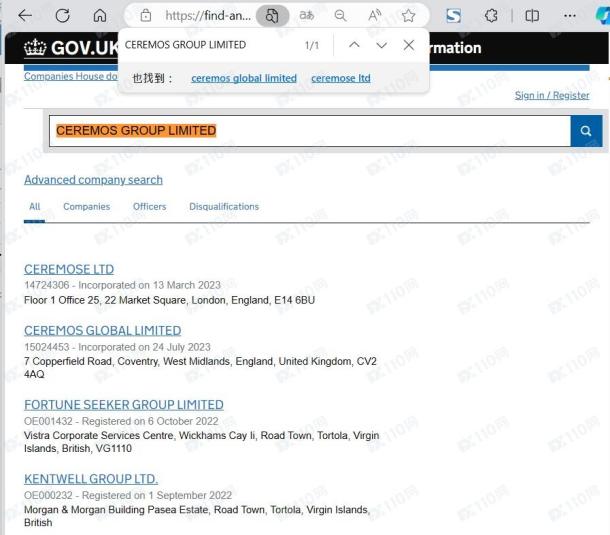Switch to the Companies tab
The height and width of the screenshot is (535, 610).
(87, 207)
